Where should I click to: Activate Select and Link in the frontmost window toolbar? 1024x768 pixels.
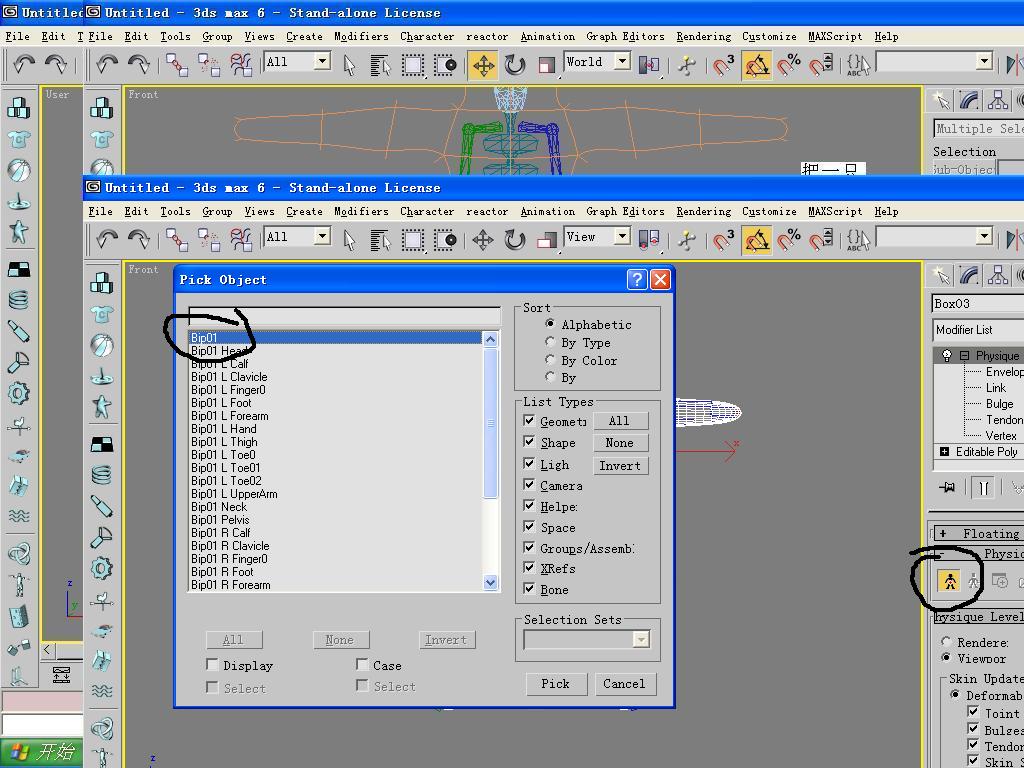(177, 240)
